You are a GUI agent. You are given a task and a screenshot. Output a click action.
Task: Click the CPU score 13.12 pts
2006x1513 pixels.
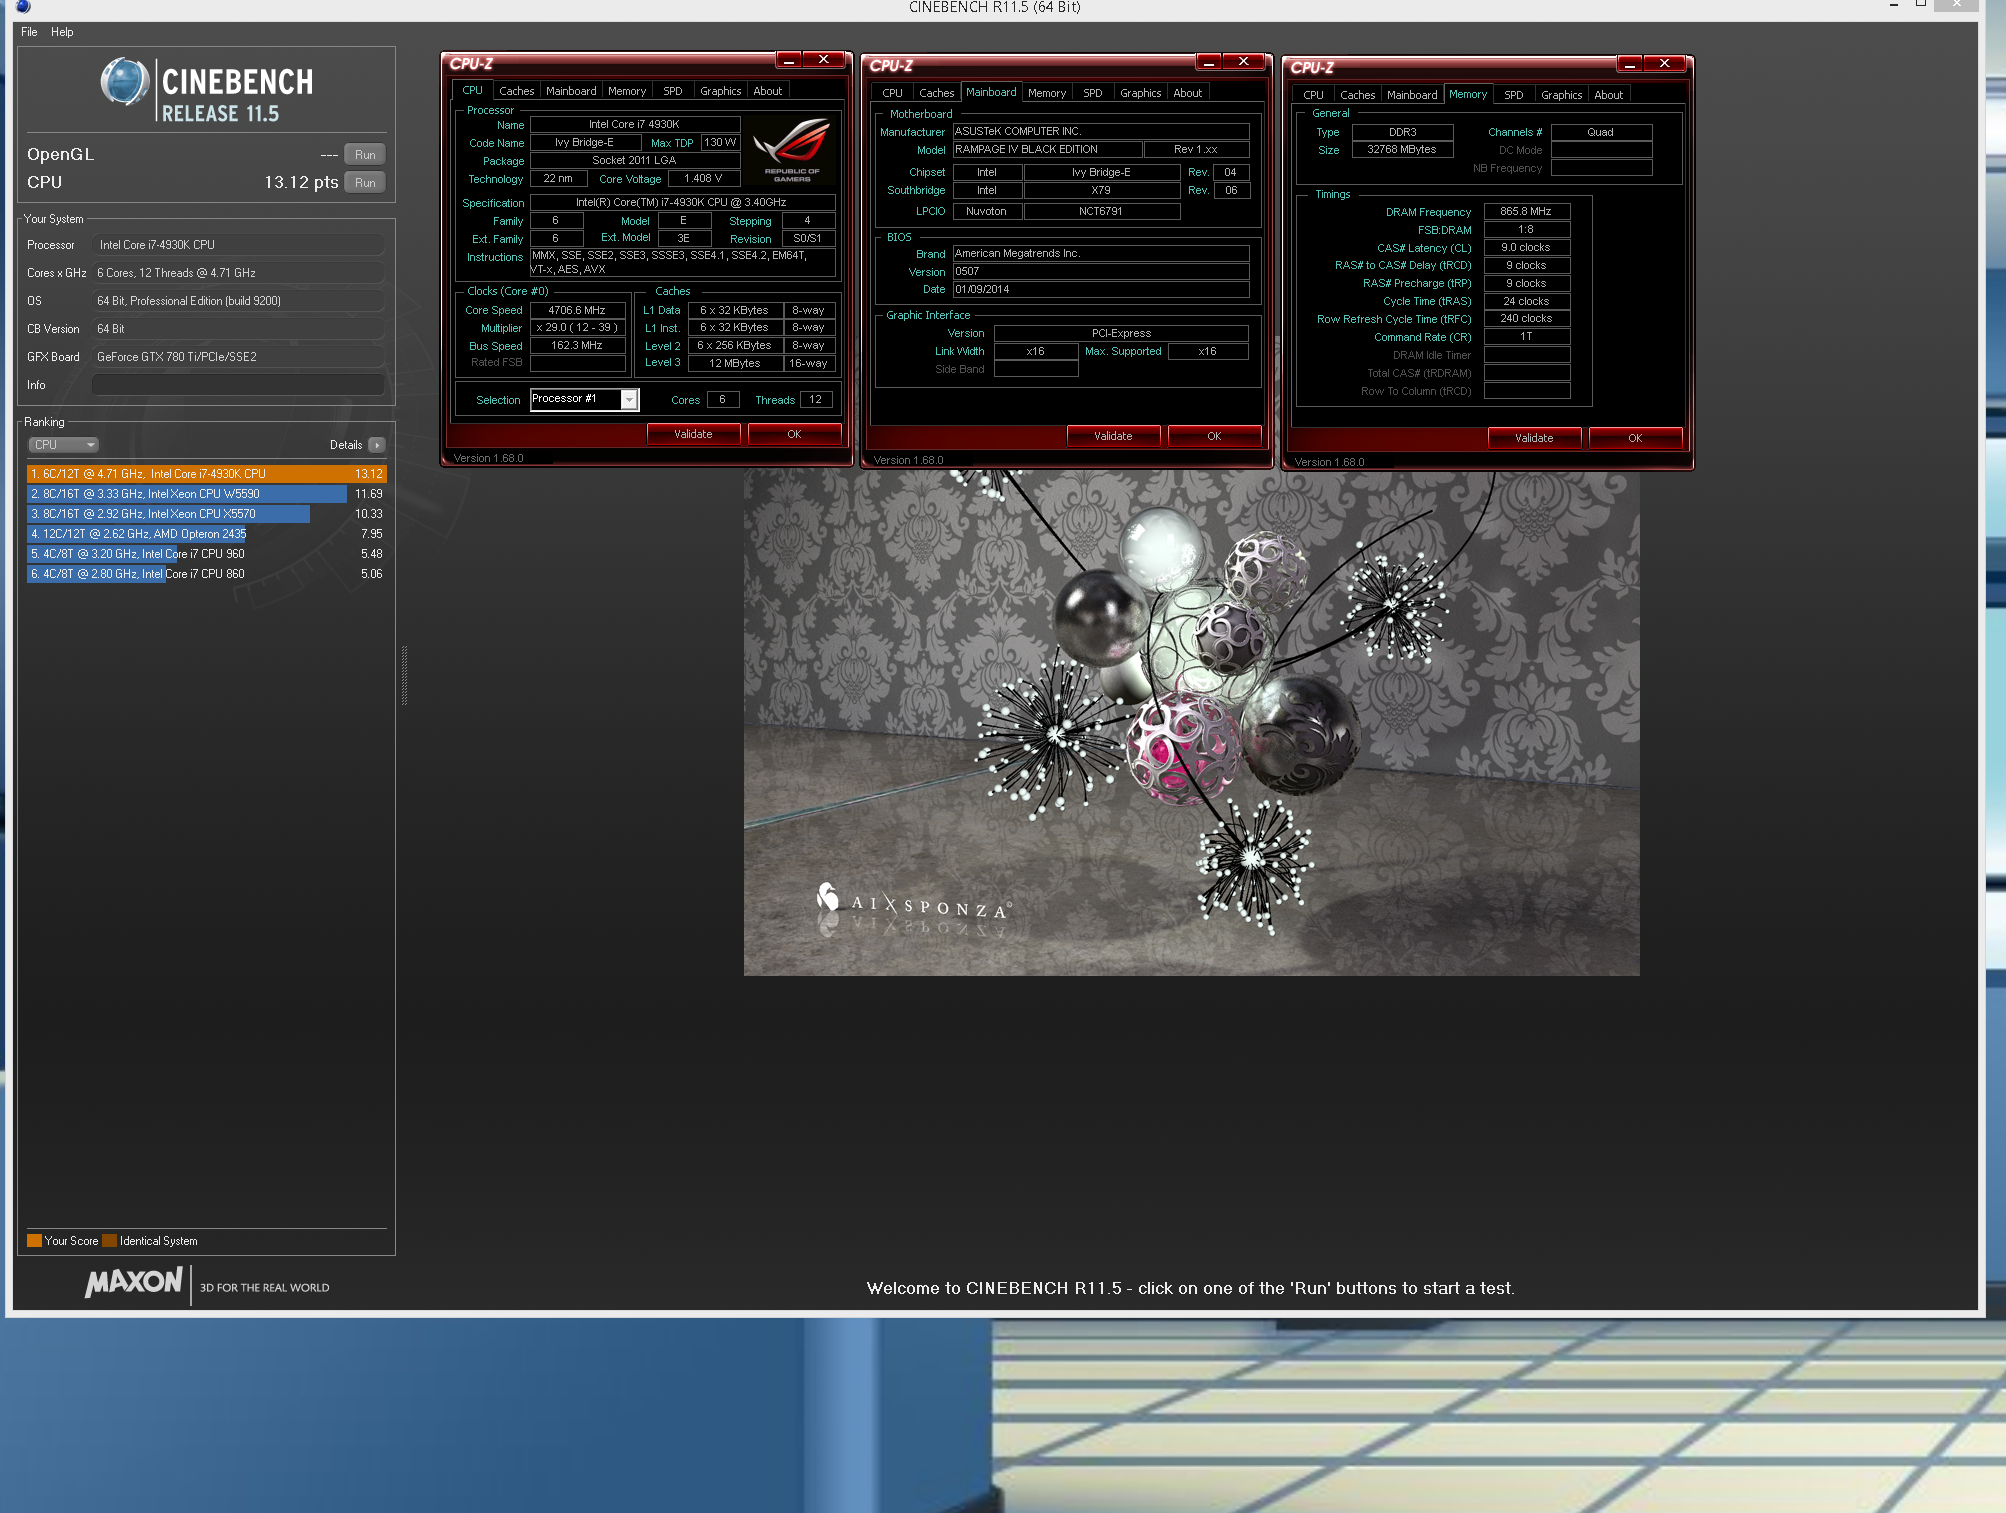[301, 183]
